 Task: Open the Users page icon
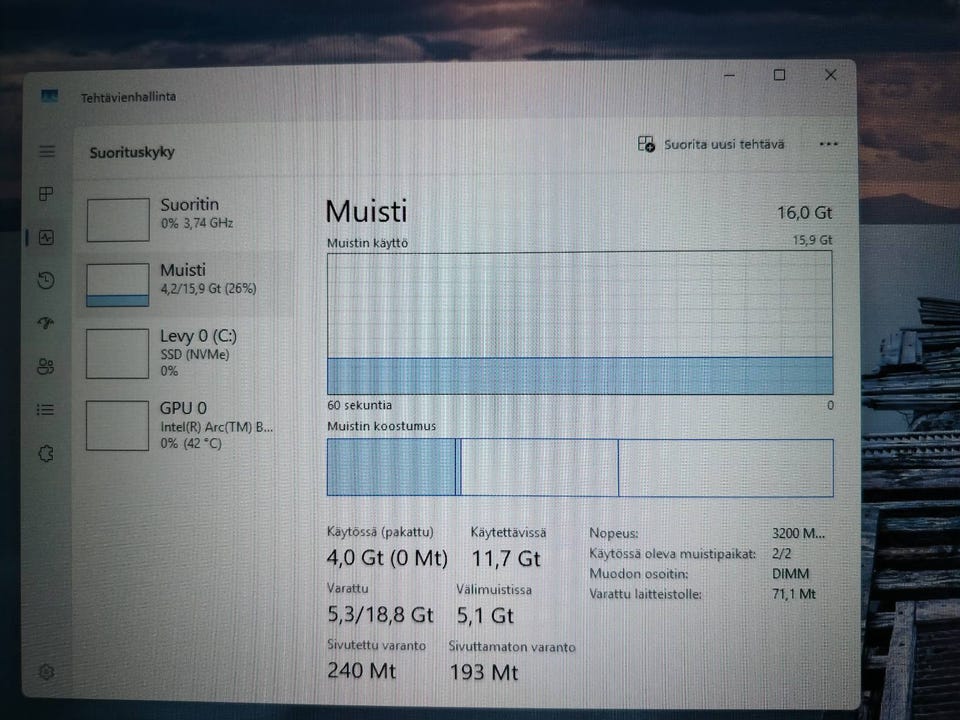47,366
